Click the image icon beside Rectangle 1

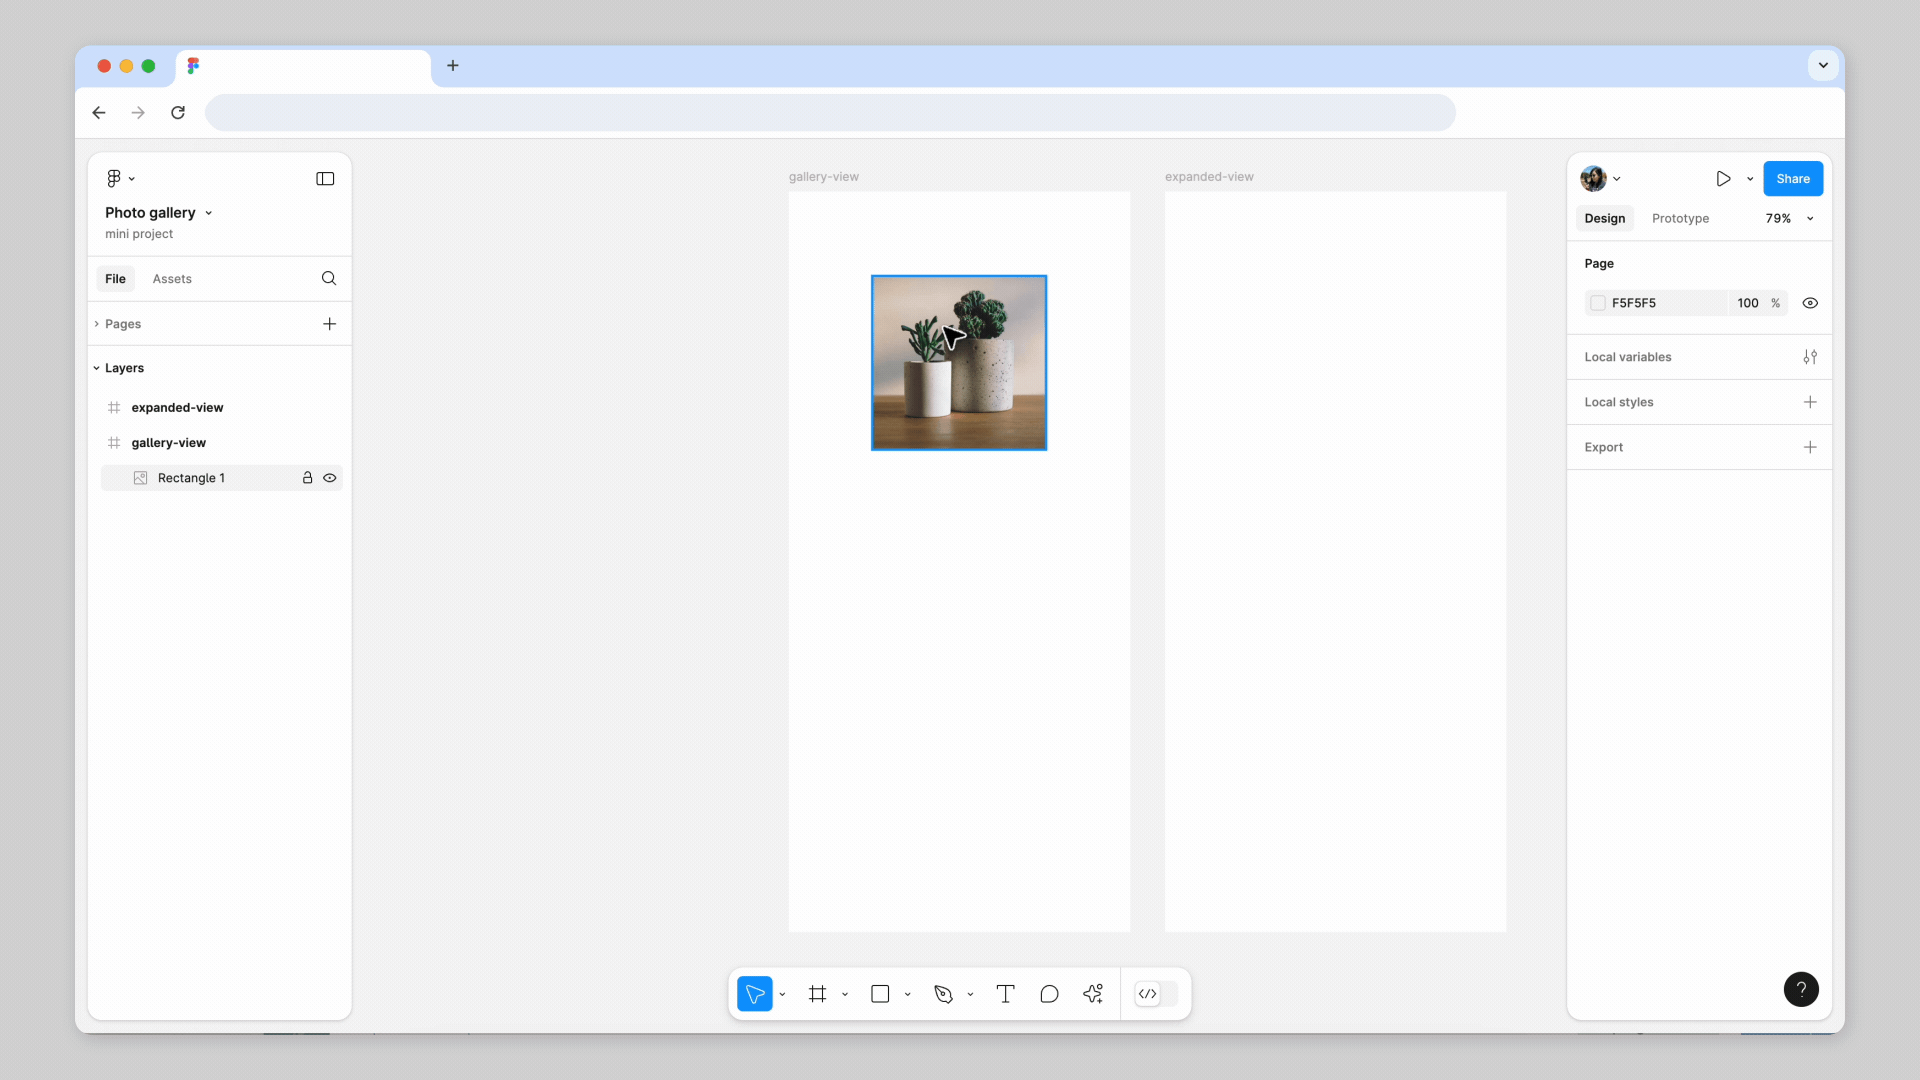tap(141, 478)
